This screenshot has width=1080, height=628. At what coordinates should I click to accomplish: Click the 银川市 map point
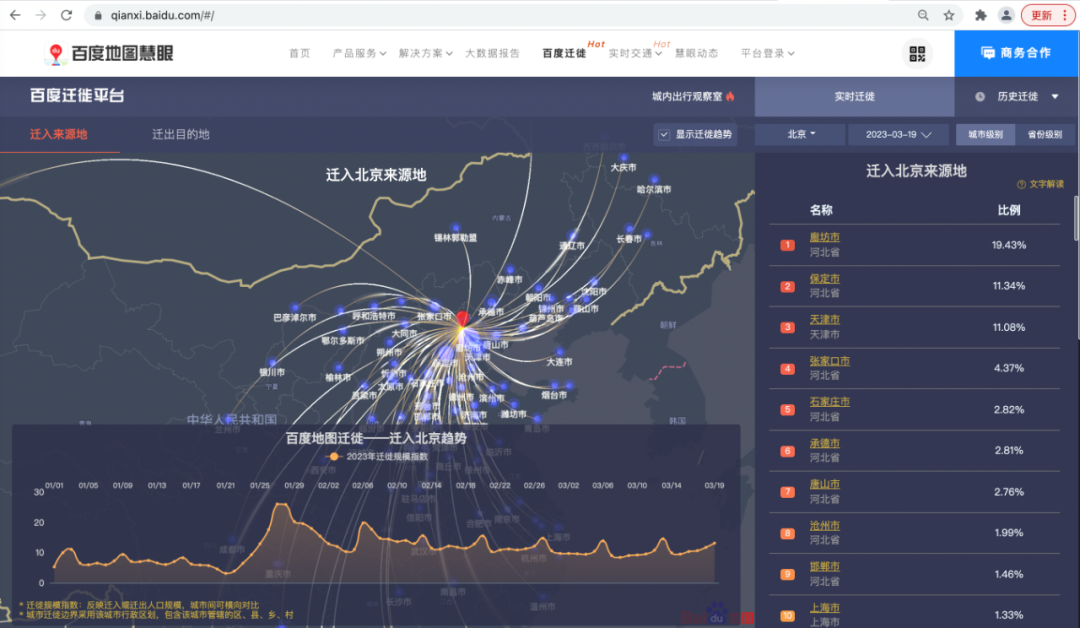pyautogui.click(x=273, y=363)
